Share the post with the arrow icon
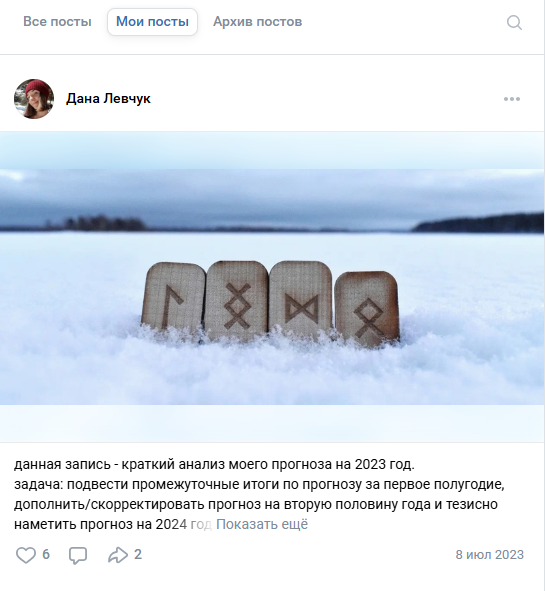This screenshot has width=545, height=591. pyautogui.click(x=118, y=555)
